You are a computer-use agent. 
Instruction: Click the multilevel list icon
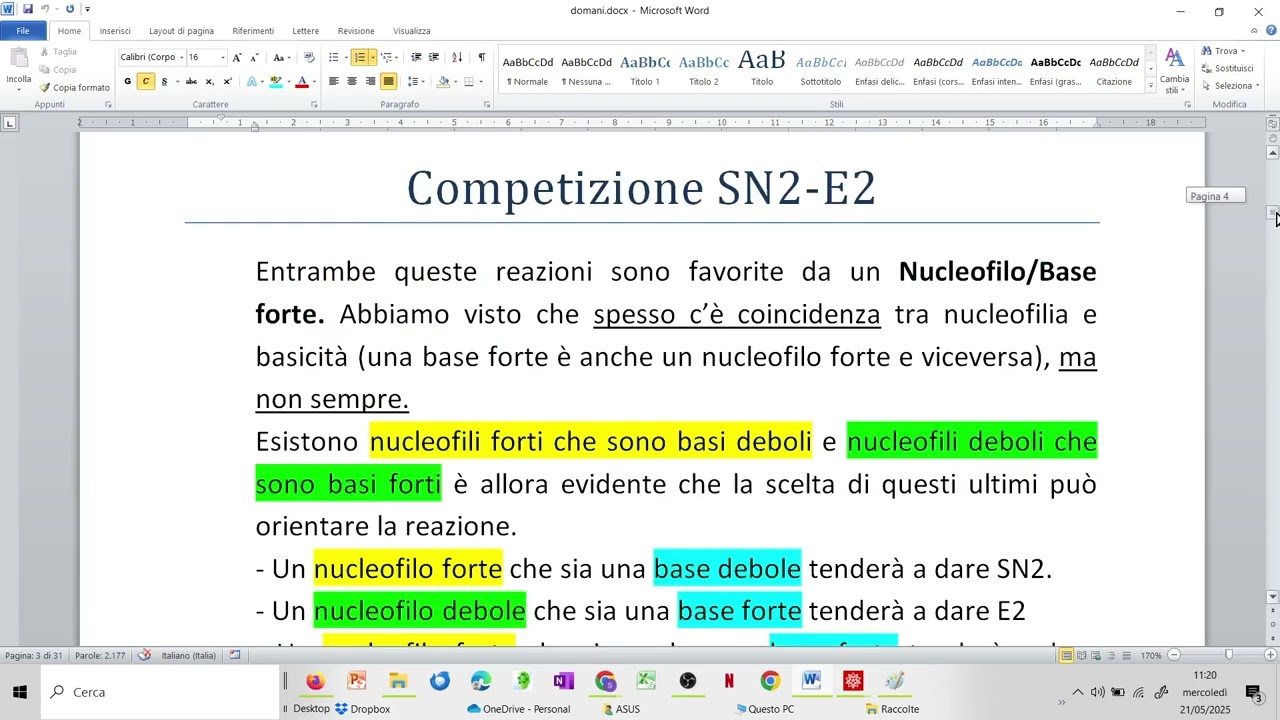coord(387,57)
